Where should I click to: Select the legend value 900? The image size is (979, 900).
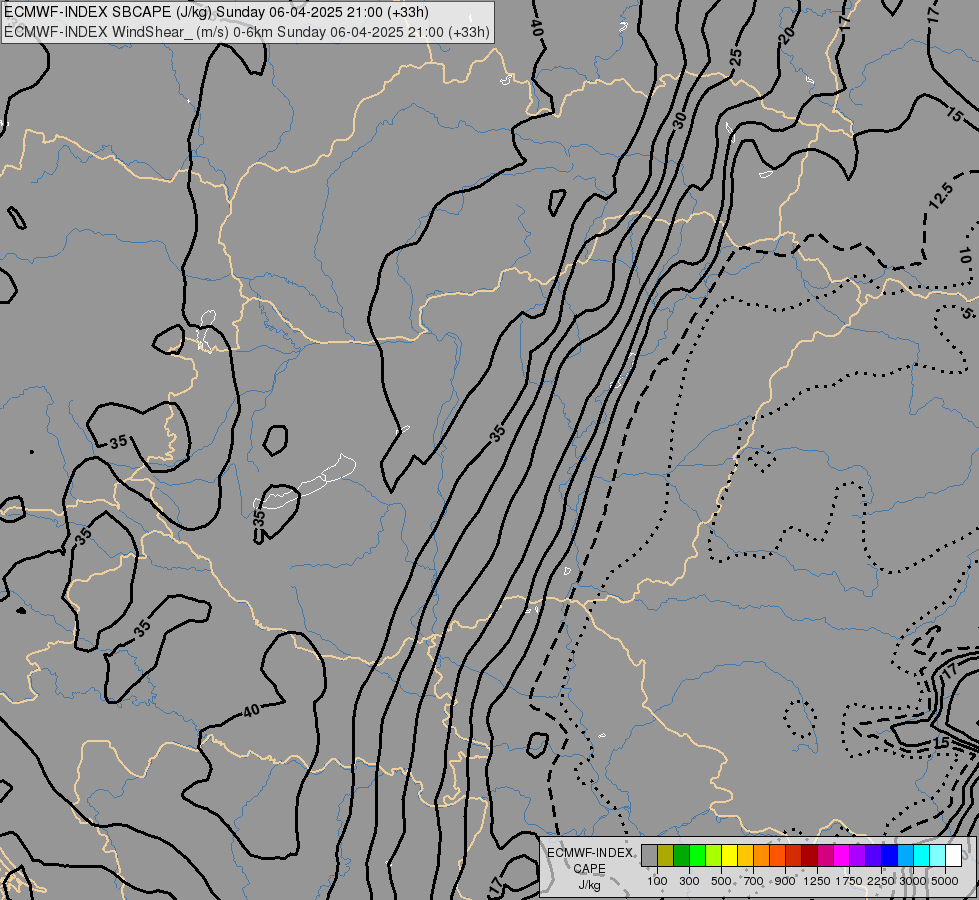[785, 881]
